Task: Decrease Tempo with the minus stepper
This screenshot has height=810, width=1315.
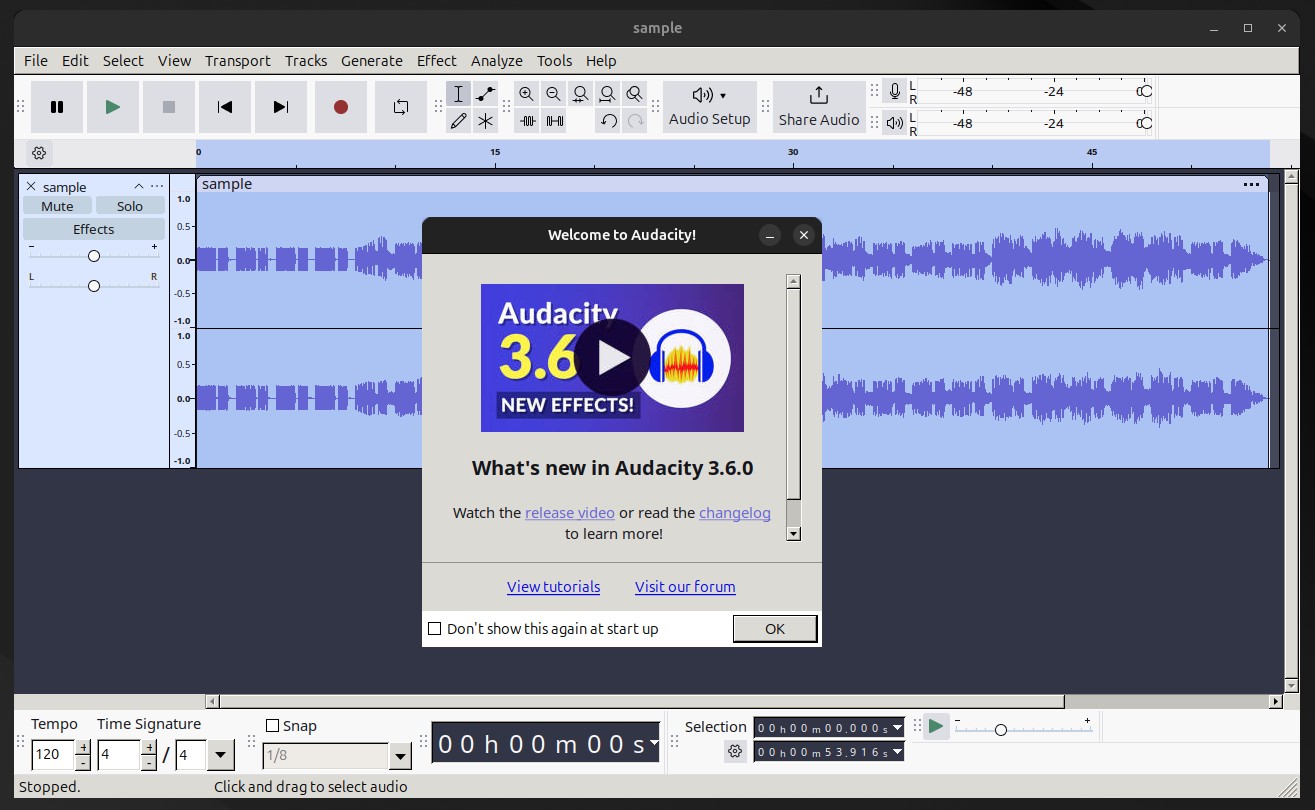Action: [83, 762]
